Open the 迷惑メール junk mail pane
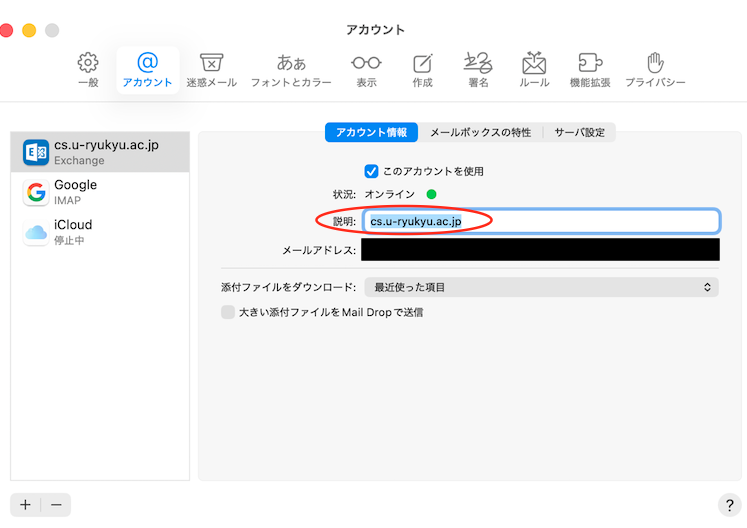747x528 pixels. coord(212,70)
